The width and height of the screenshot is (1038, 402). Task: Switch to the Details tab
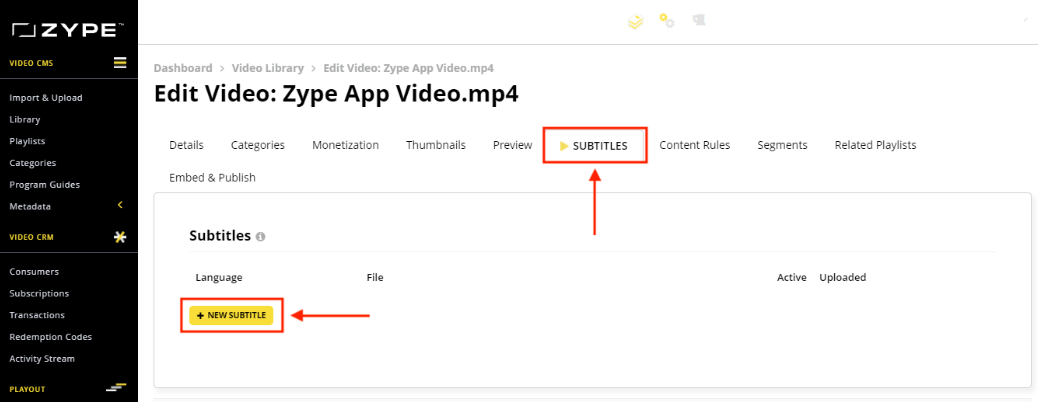tap(186, 145)
